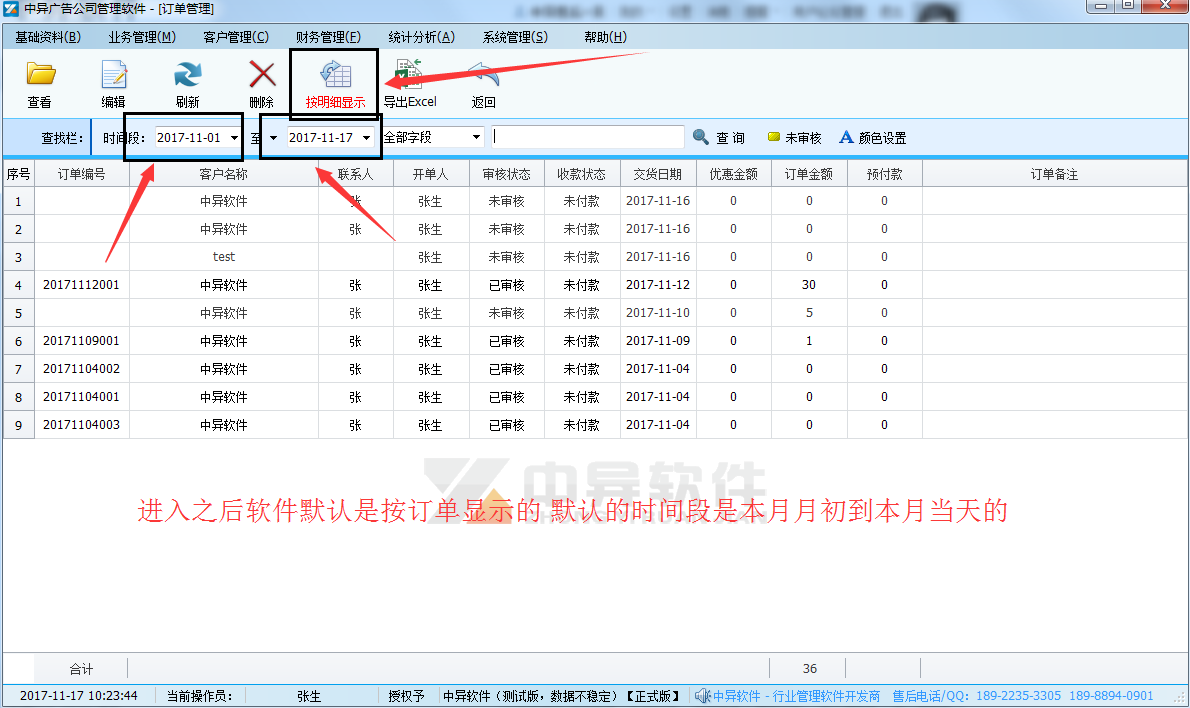Run the search with the 查询 button
The image size is (1190, 708).
[x=719, y=137]
